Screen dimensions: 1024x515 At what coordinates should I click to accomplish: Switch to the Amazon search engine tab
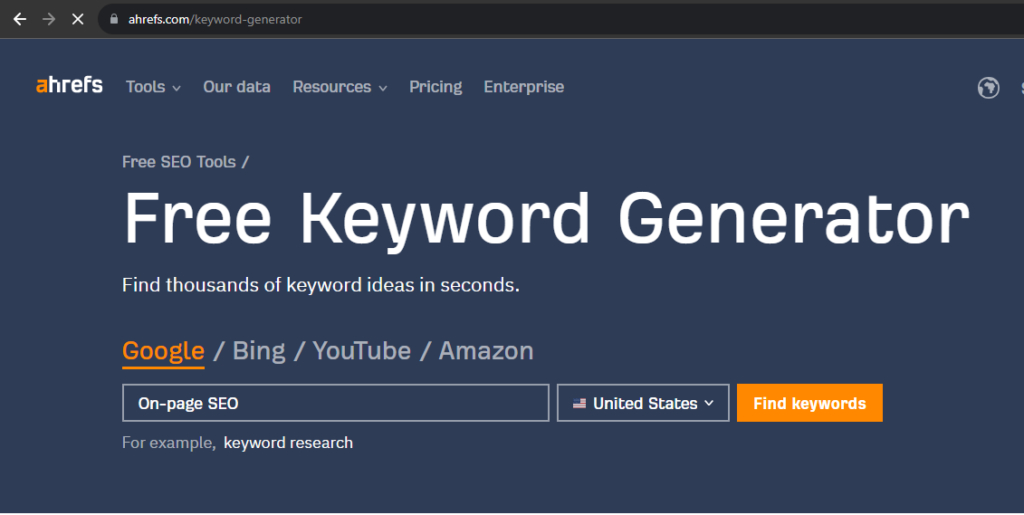point(486,351)
